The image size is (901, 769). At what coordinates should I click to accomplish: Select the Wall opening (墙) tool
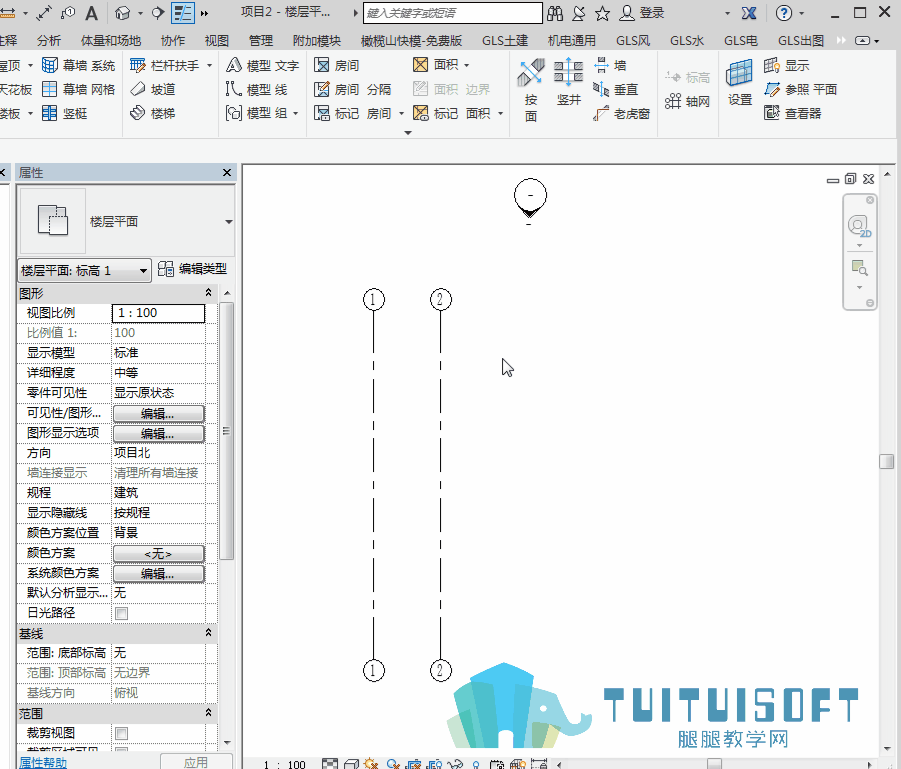click(x=610, y=66)
